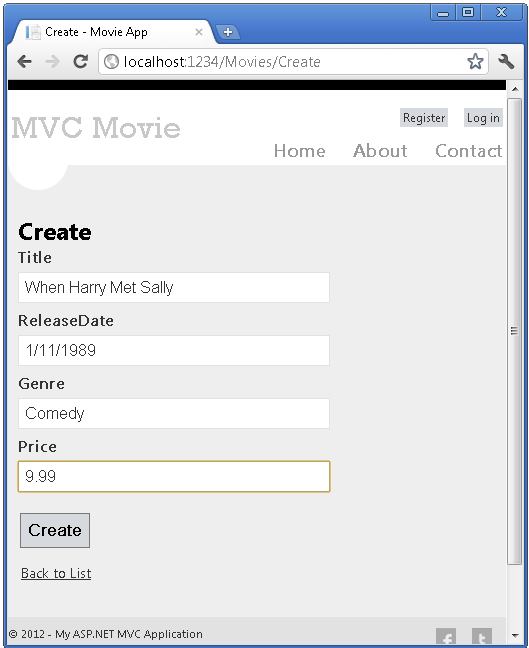
Task: Go back with the browser back arrow
Action: coord(25,62)
